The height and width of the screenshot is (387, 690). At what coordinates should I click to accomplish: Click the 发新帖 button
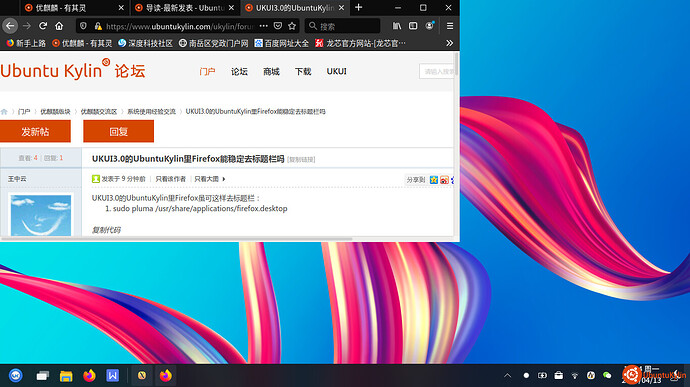coord(35,132)
